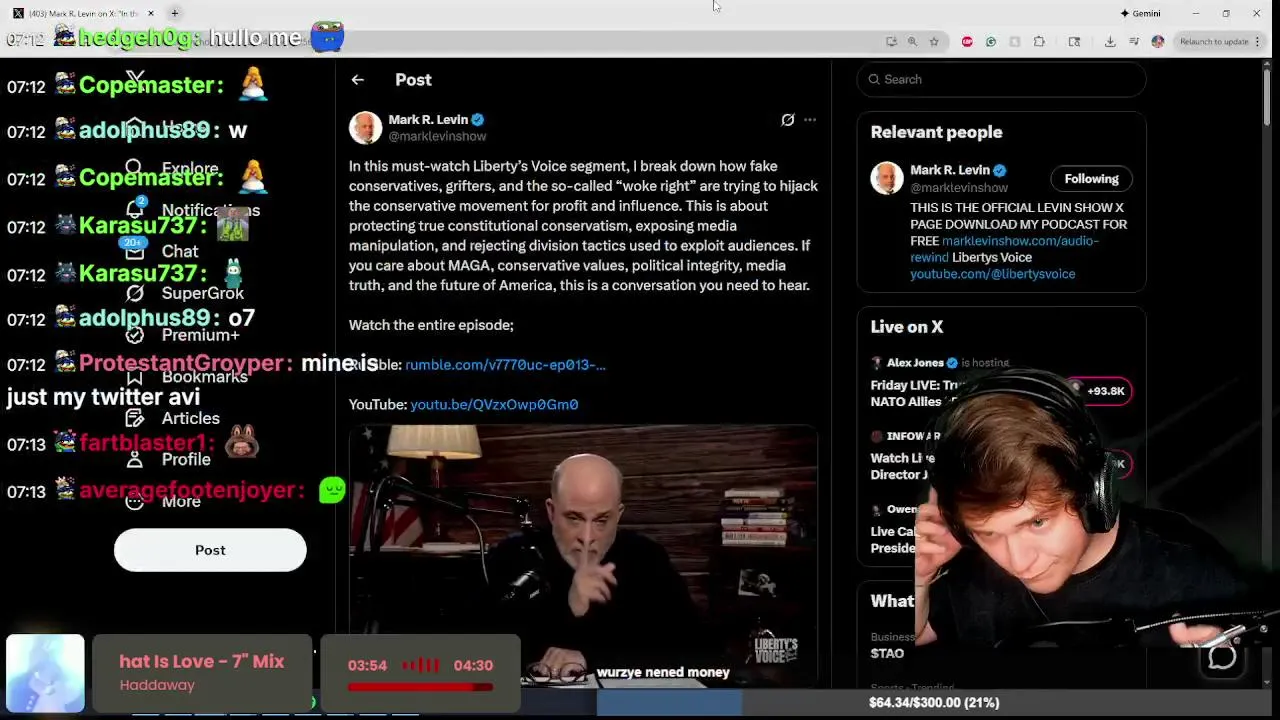Click the Haddaway album art thumbnail
This screenshot has height=720, width=1280.
45,674
